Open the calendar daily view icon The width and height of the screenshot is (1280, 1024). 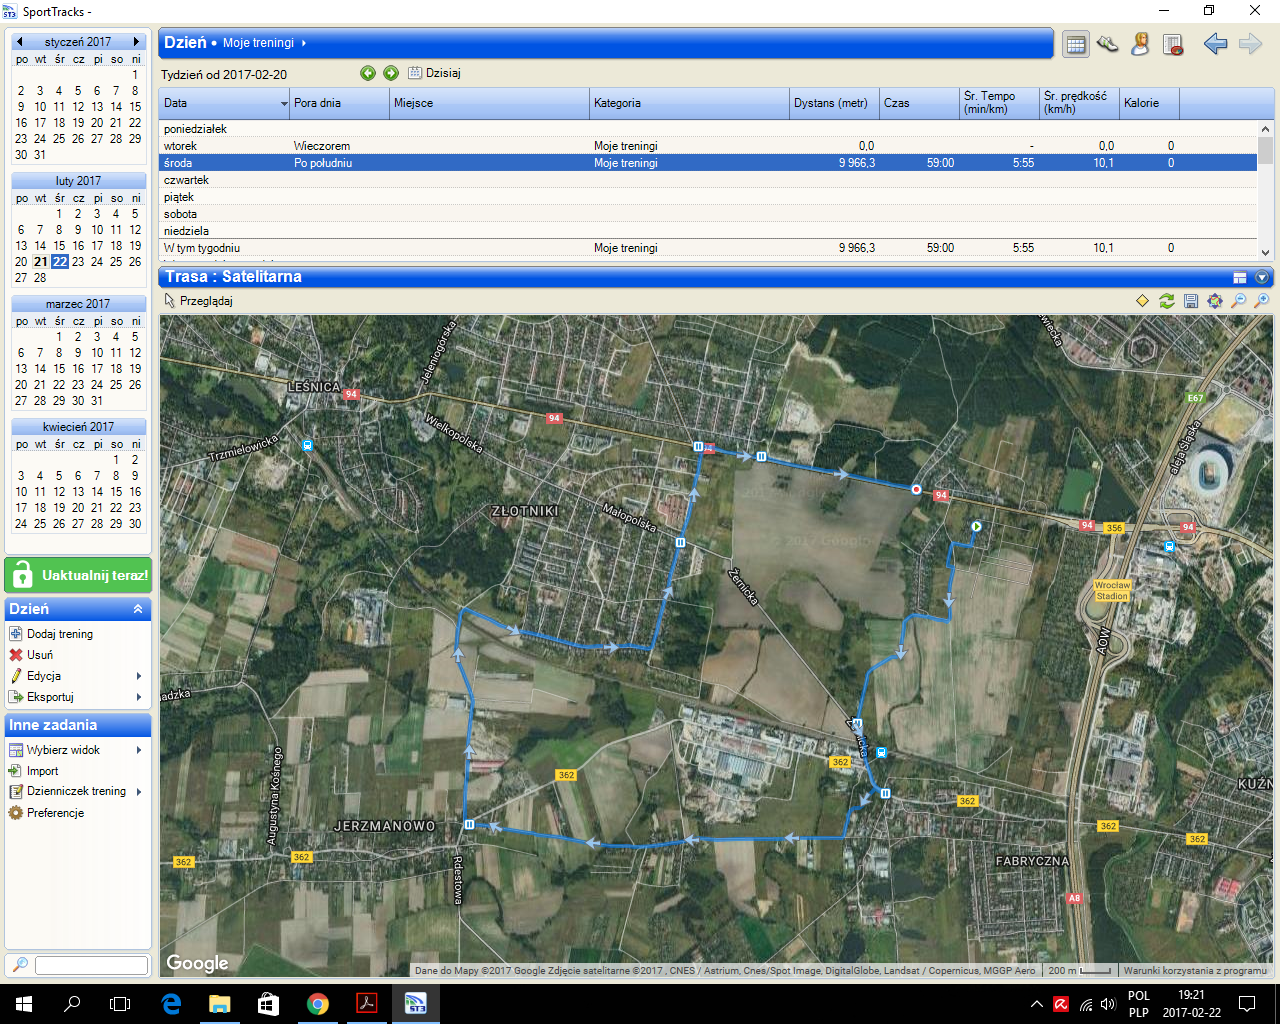tap(1075, 44)
